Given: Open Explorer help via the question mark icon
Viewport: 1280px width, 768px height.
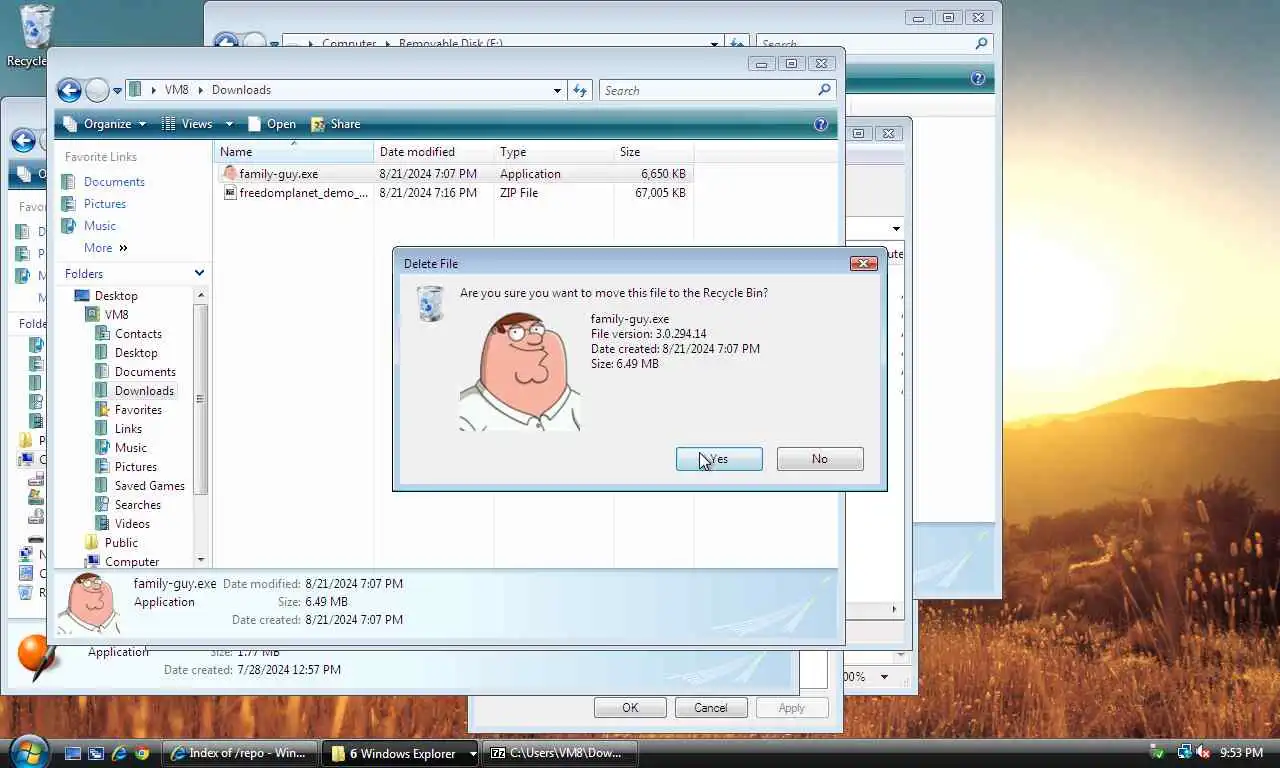Looking at the screenshot, I should pyautogui.click(x=821, y=124).
